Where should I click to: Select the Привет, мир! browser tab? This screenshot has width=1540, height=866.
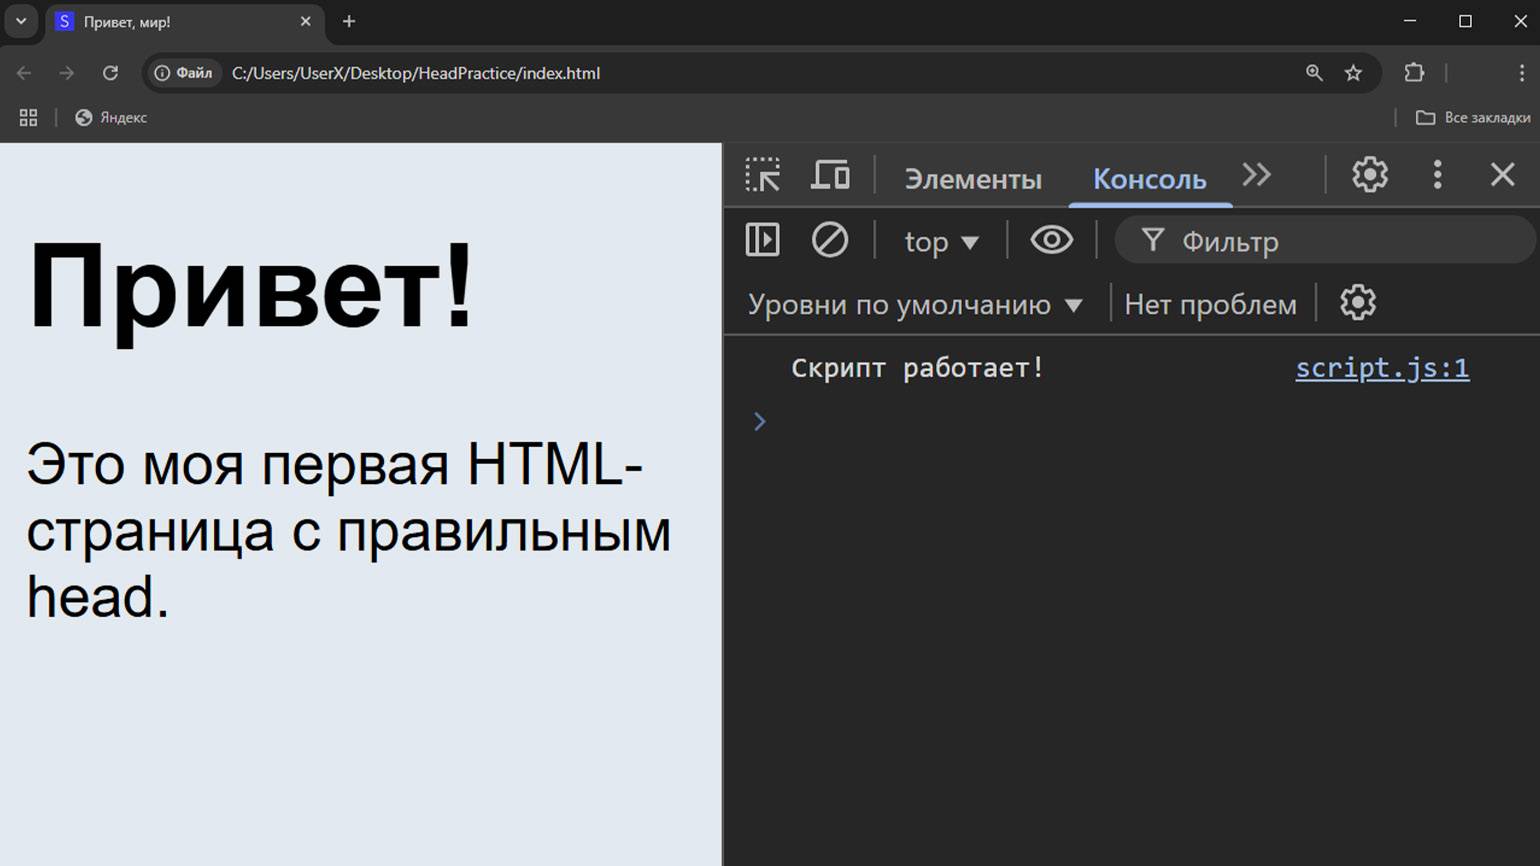coord(185,22)
